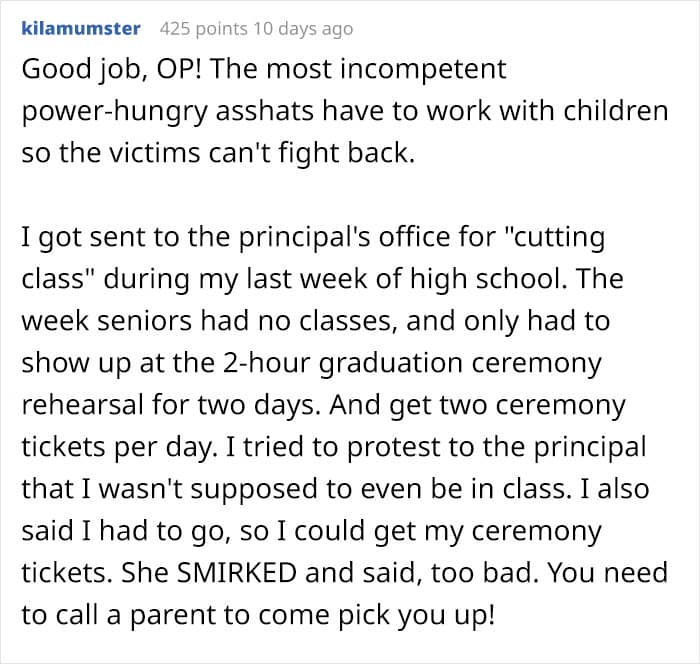
Task: Click the phrase 'protest to the principal'
Action: coord(496,447)
